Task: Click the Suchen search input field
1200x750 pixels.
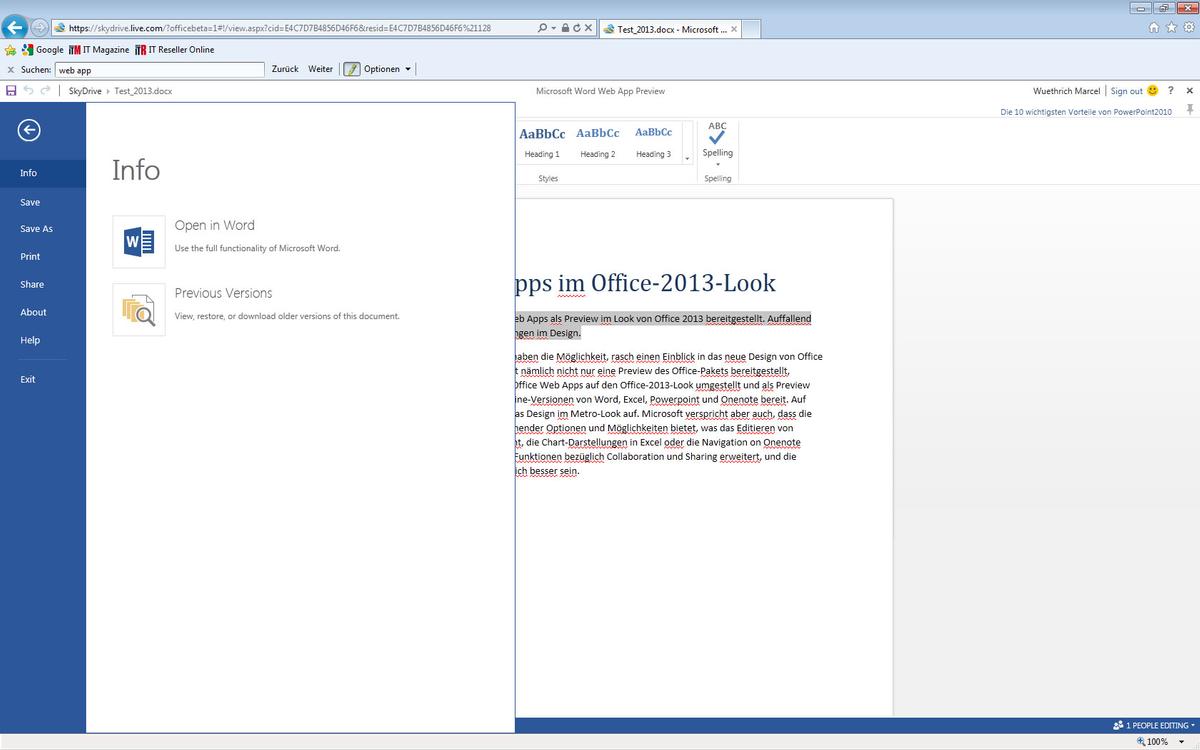Action: 160,70
